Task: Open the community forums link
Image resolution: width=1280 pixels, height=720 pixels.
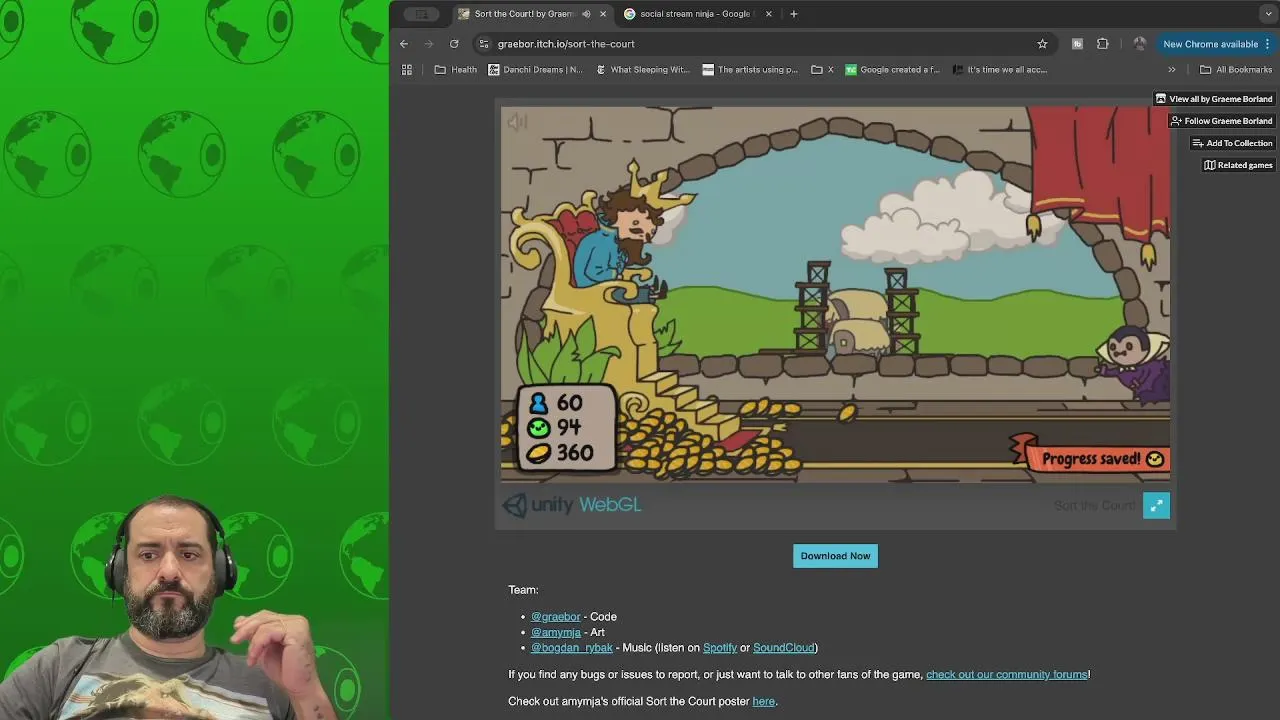Action: (1006, 675)
